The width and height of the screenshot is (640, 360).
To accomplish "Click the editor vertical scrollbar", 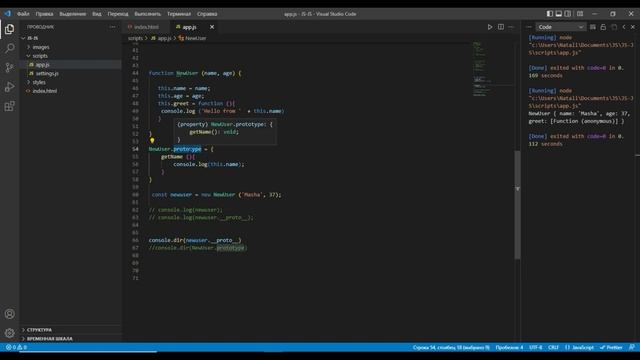I will tap(518, 204).
